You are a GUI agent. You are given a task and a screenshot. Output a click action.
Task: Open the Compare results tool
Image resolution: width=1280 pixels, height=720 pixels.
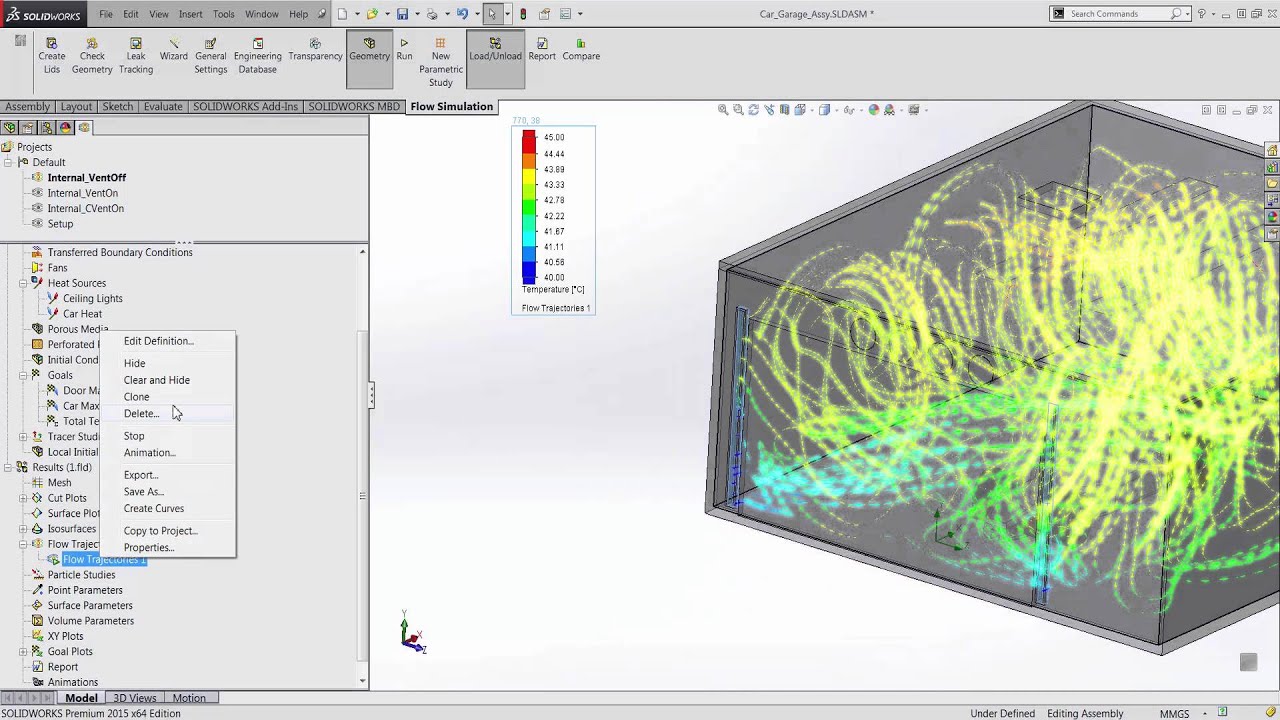tap(581, 50)
